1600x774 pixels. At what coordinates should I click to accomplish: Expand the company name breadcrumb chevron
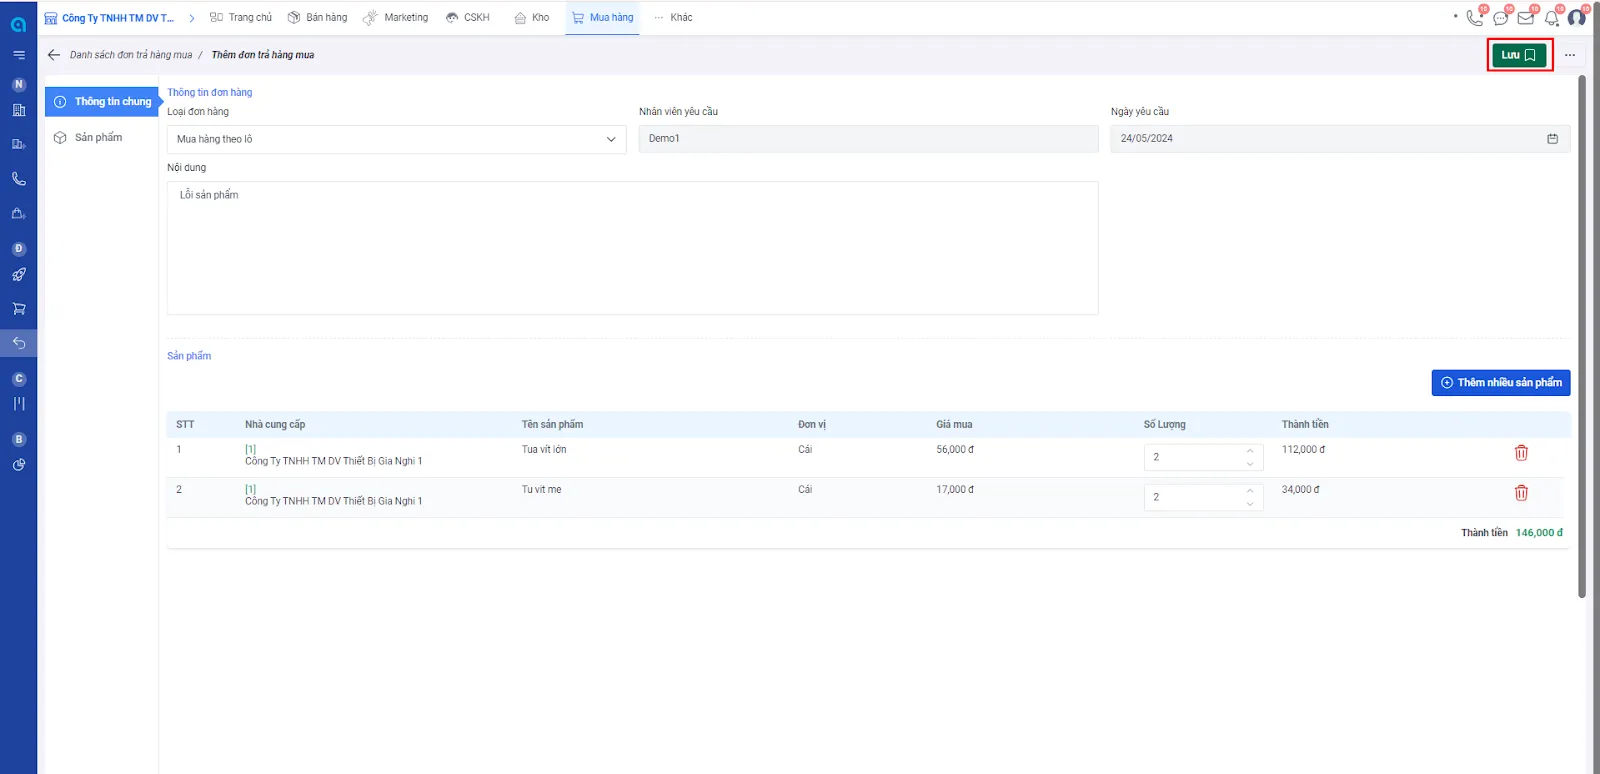click(x=191, y=18)
